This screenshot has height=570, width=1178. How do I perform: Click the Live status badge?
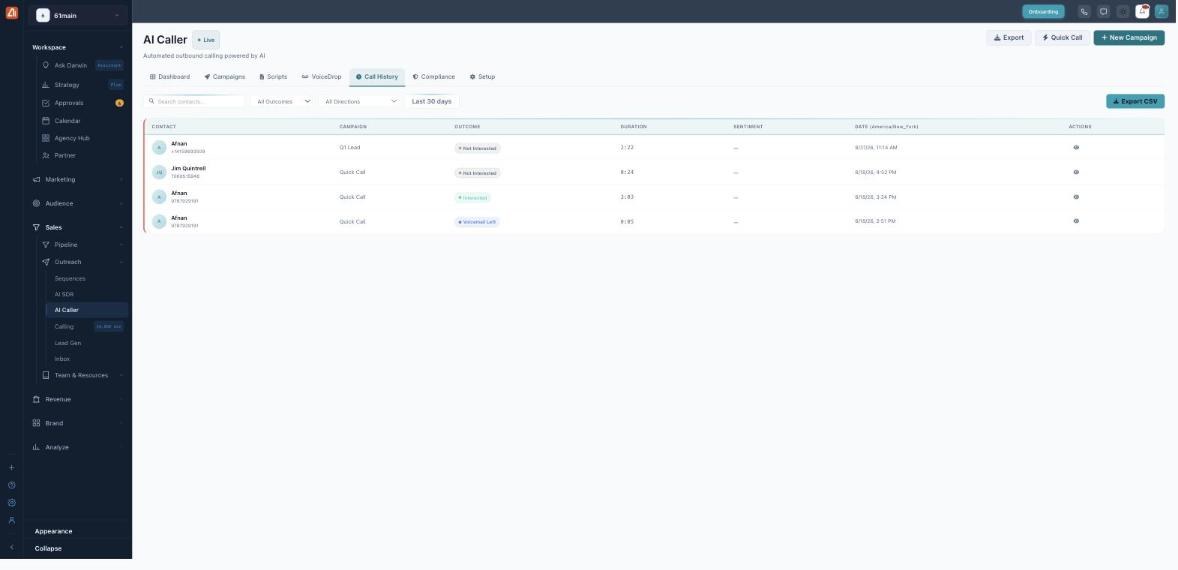tap(206, 40)
